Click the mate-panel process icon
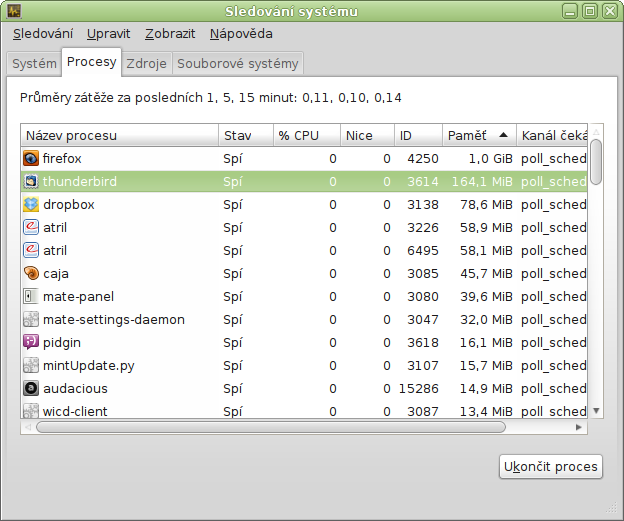The height and width of the screenshot is (521, 624). tap(31, 296)
